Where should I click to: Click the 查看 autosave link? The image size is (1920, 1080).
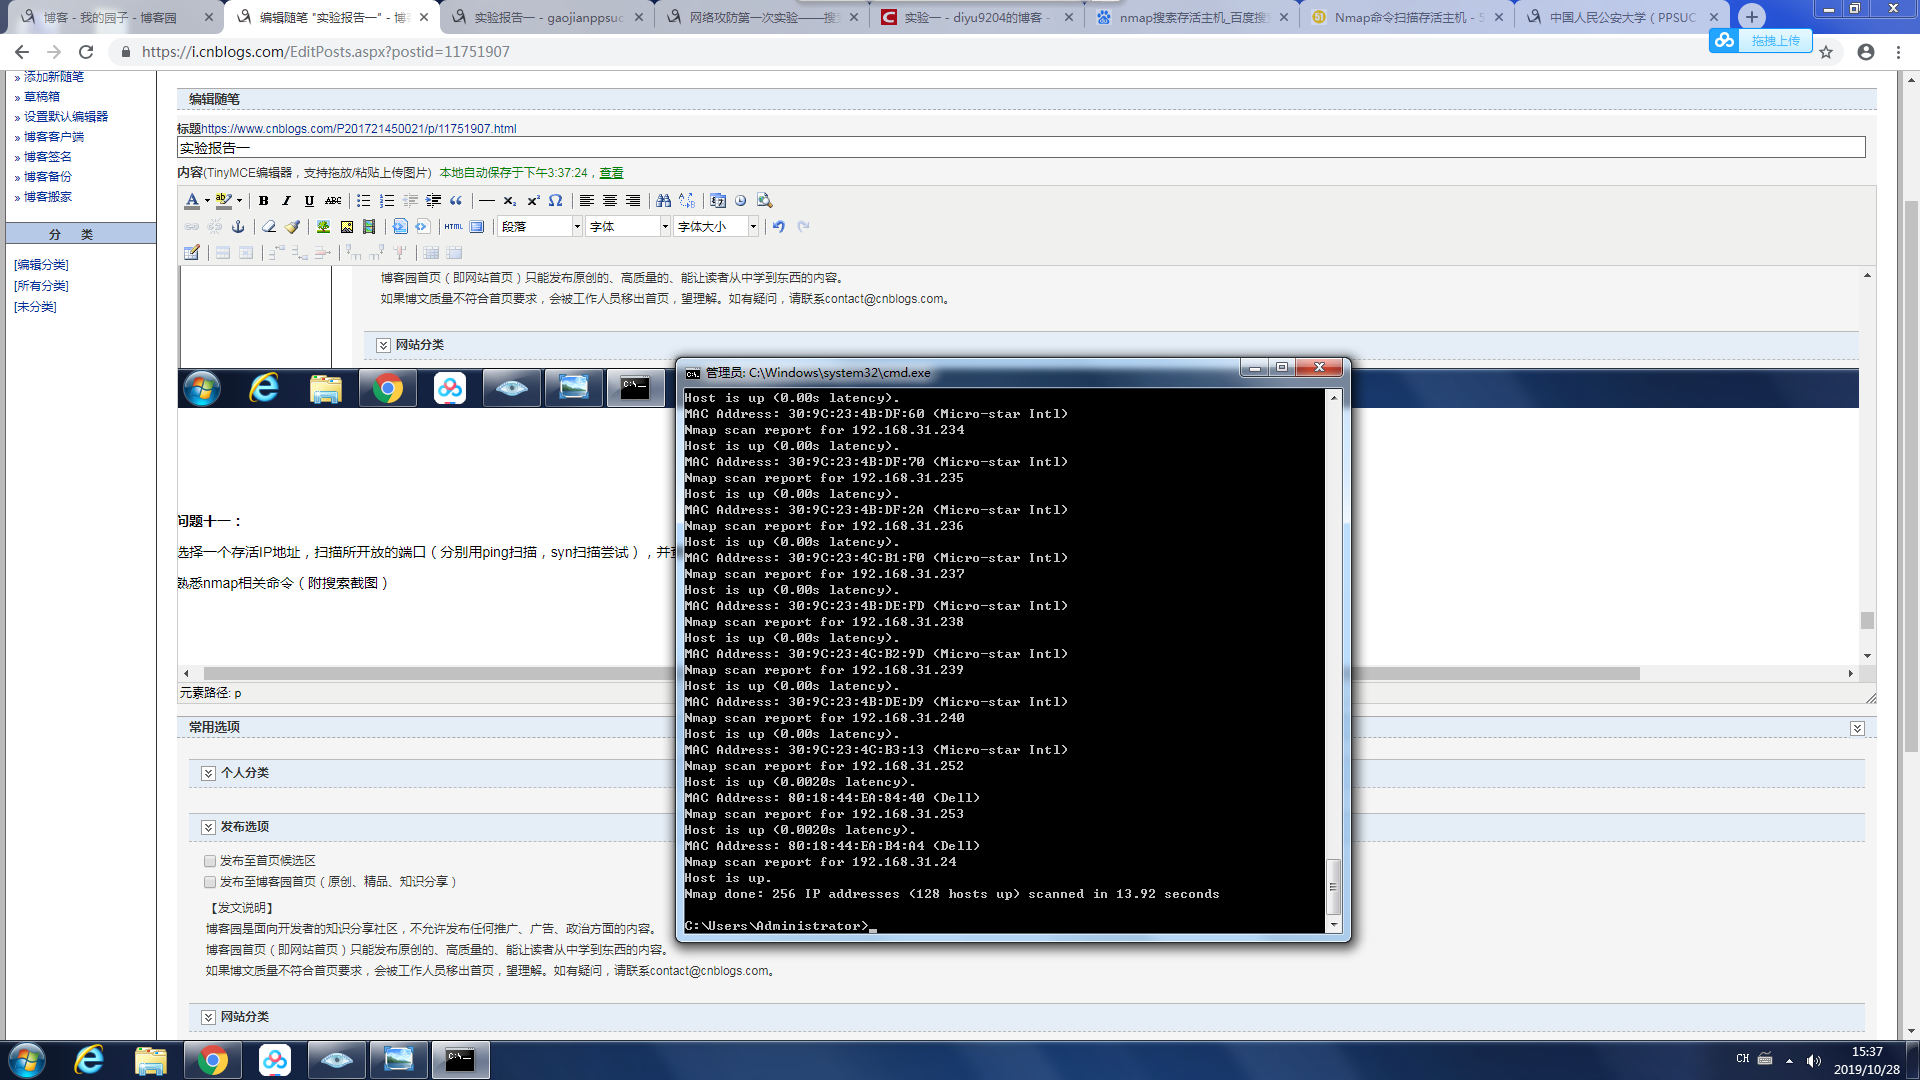point(611,173)
